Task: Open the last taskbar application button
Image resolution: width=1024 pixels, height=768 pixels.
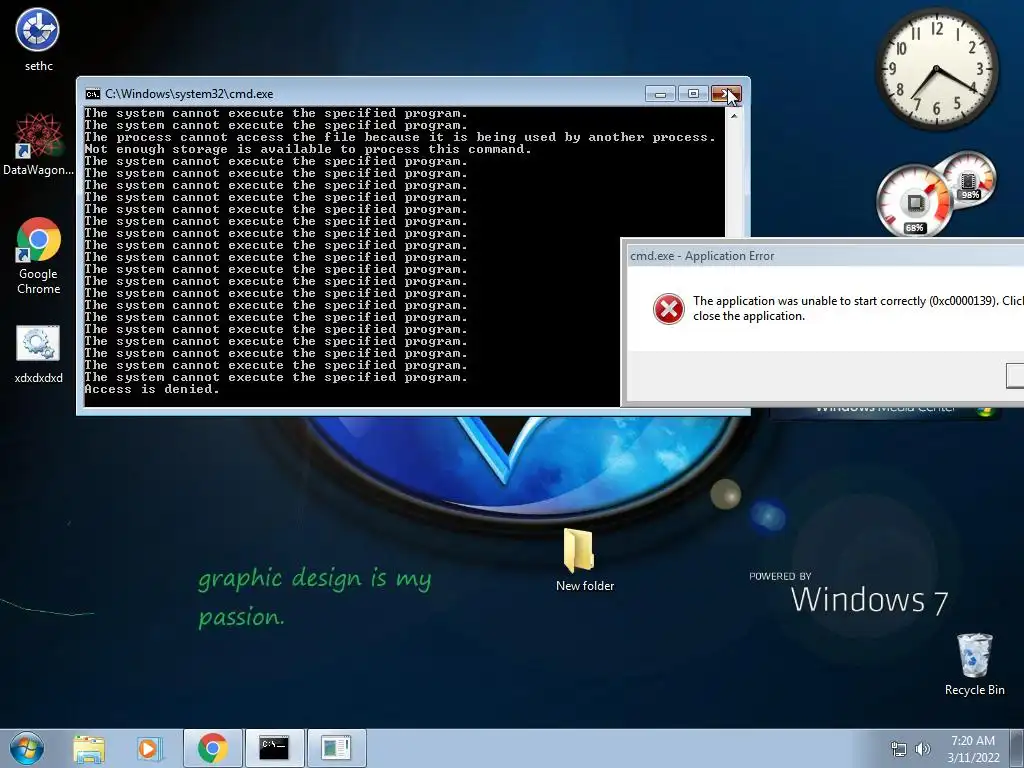Action: coord(336,748)
